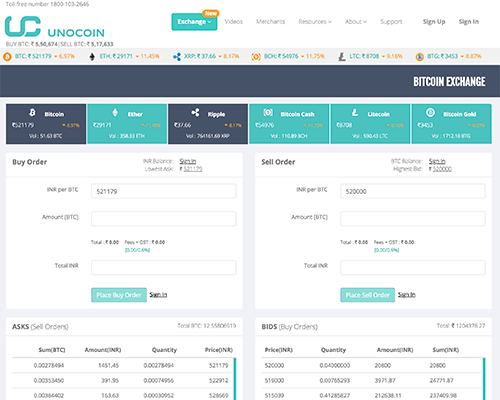Click bid price 515039 in BIDS table

pyautogui.click(x=274, y=396)
